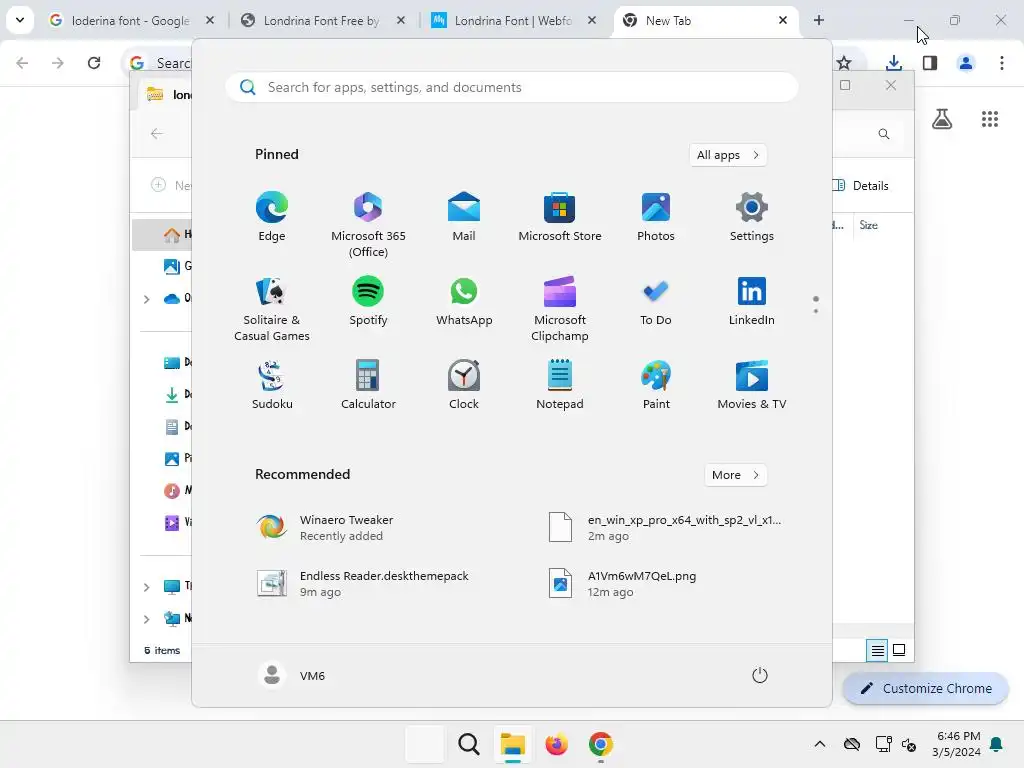Expand This PC in File Explorer sidebar
Image resolution: width=1024 pixels, height=768 pixels.
coord(146,587)
